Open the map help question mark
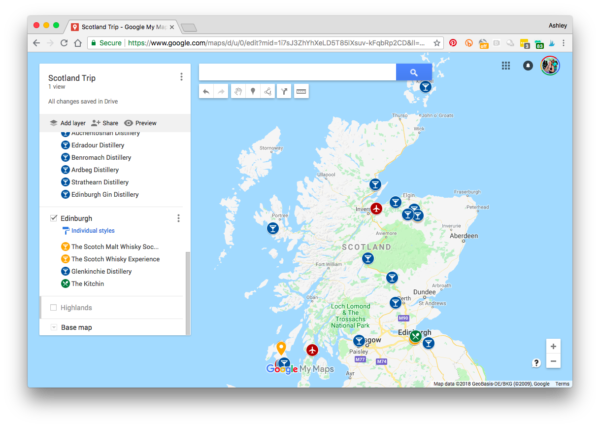 [536, 363]
